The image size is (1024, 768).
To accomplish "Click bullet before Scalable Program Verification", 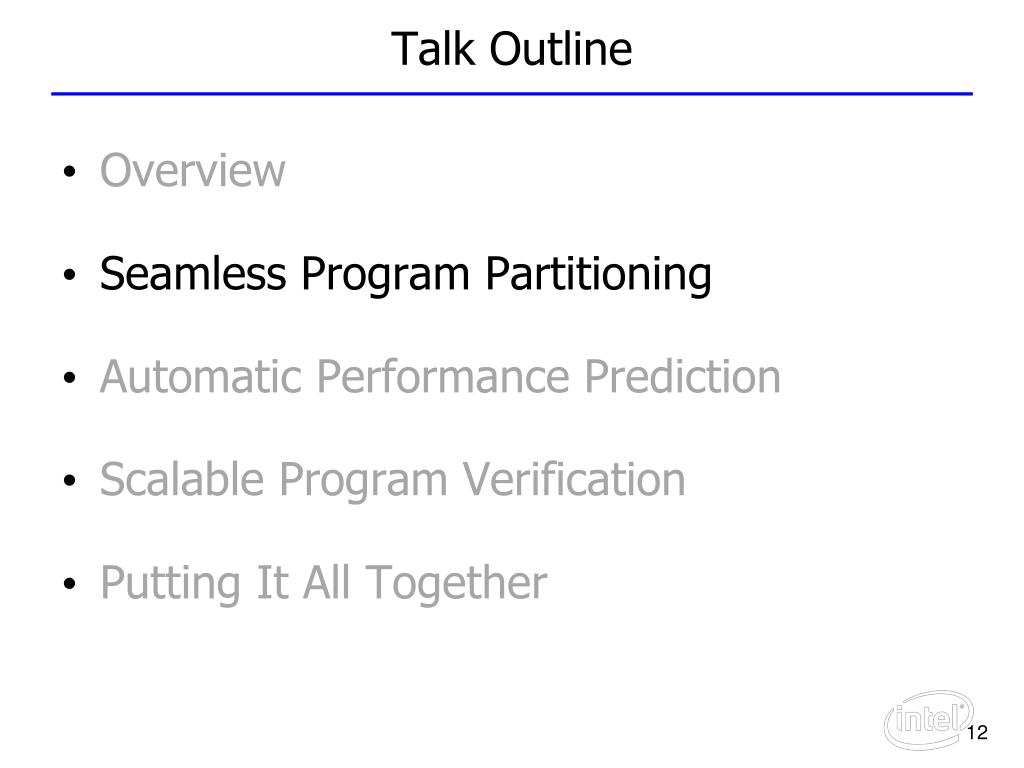I will [x=70, y=481].
